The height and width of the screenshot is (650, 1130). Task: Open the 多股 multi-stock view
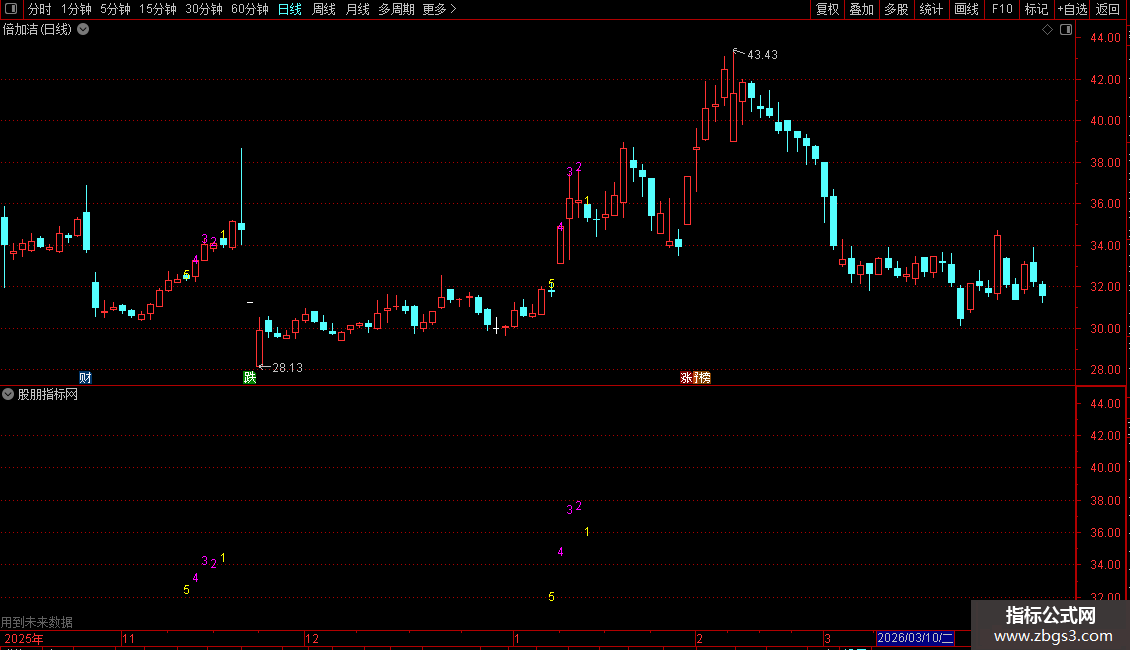[896, 9]
